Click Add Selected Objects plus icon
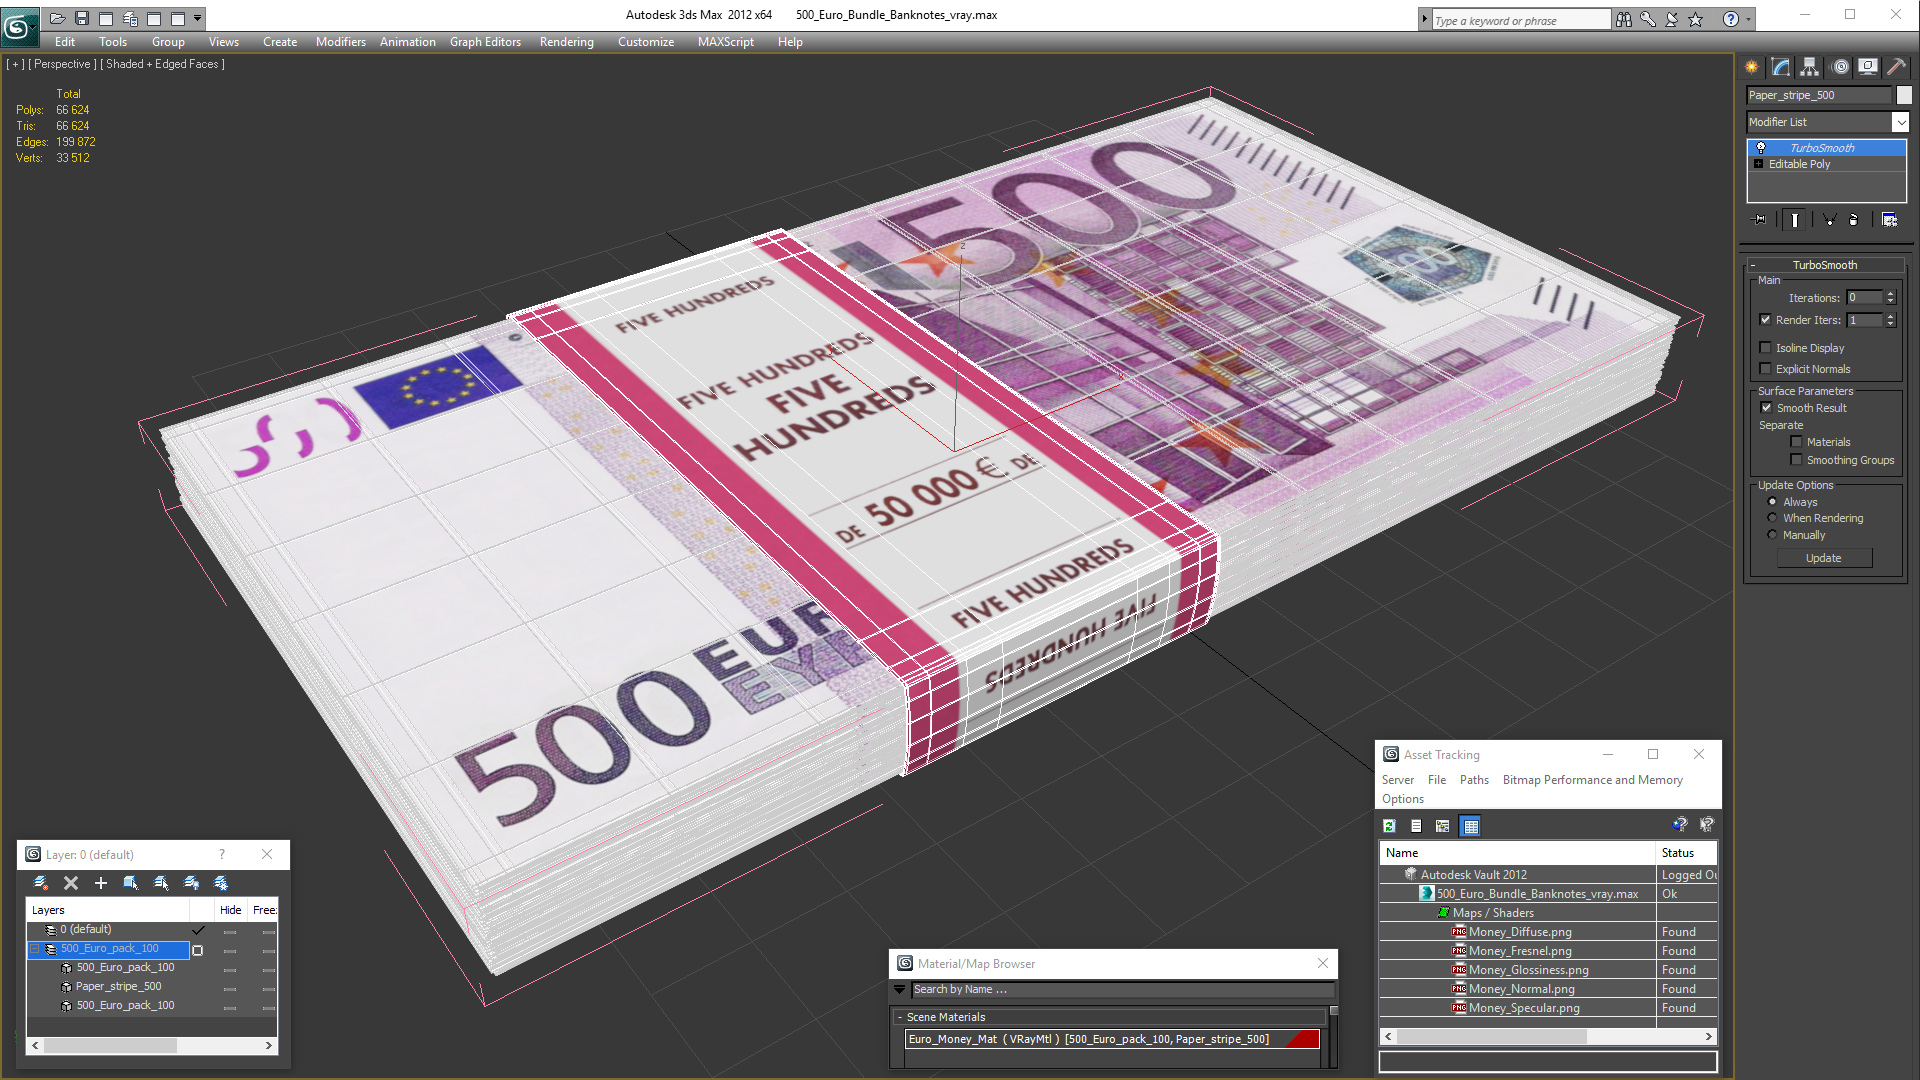Image resolution: width=1920 pixels, height=1080 pixels. 100,883
